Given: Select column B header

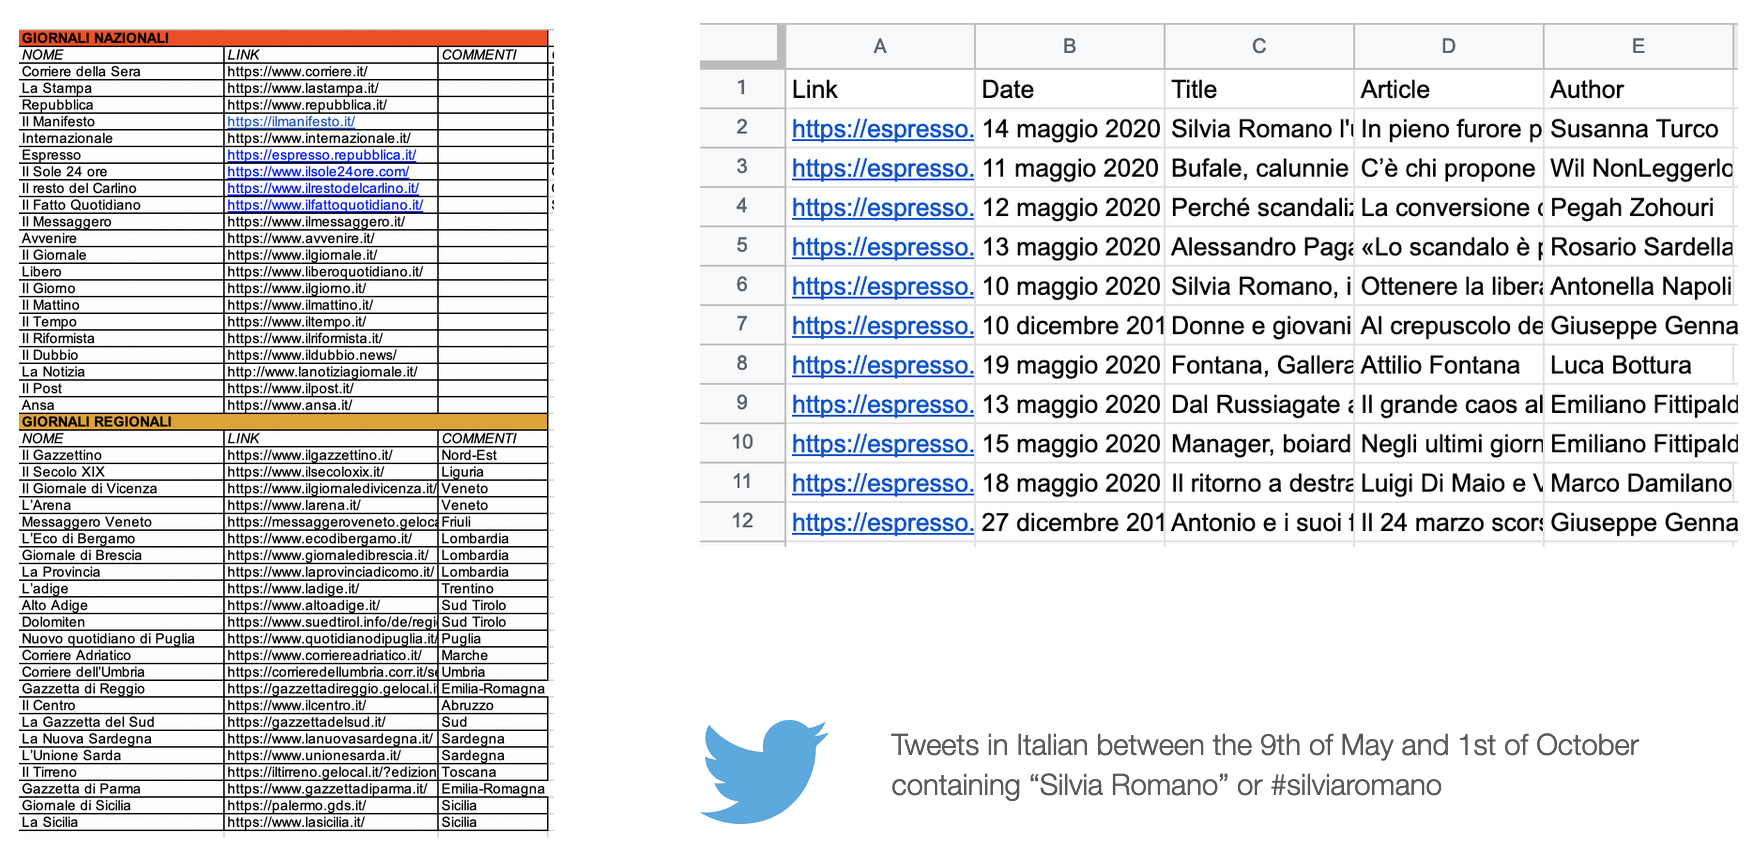Looking at the screenshot, I should point(1070,46).
